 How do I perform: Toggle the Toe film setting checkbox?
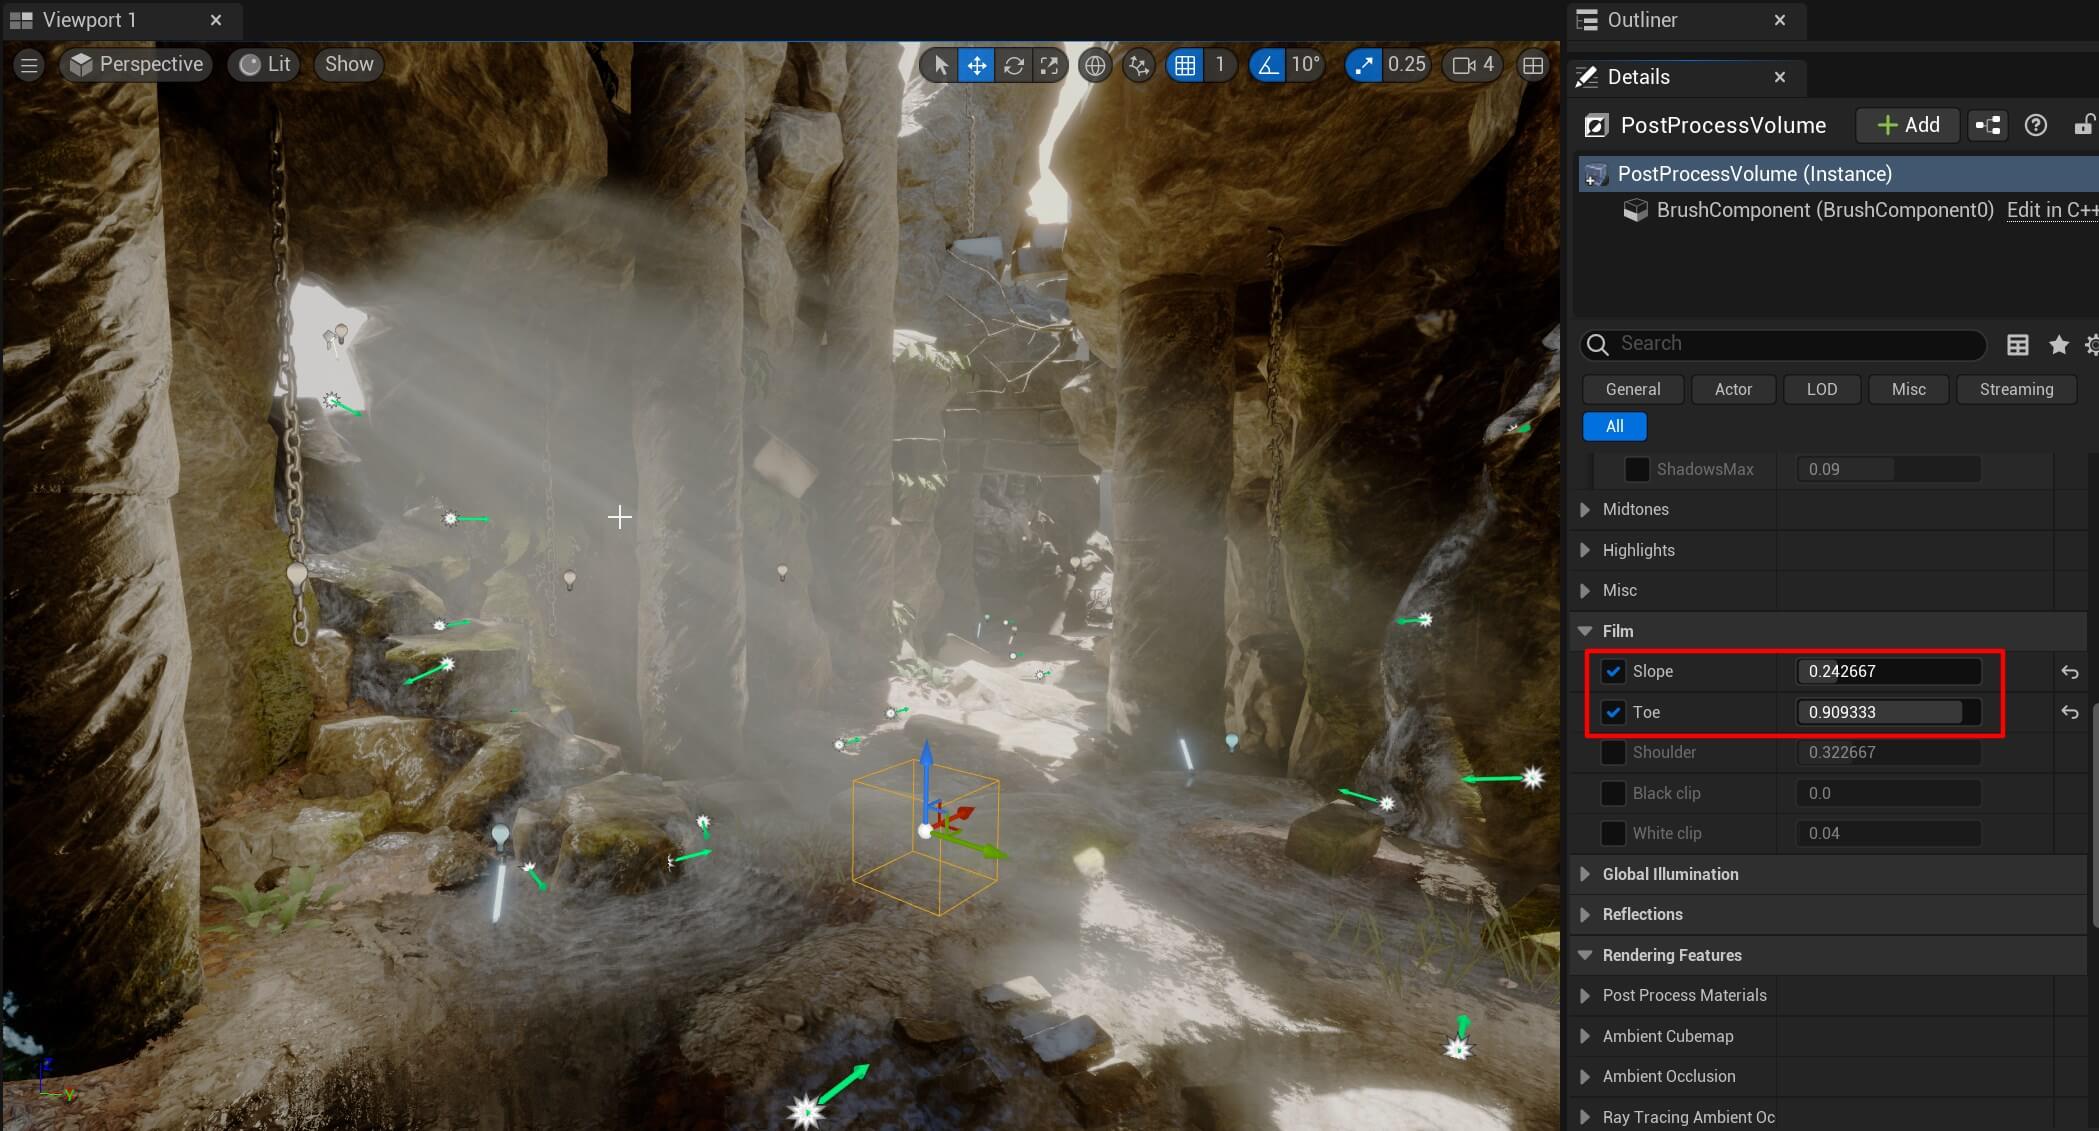pos(1612,712)
